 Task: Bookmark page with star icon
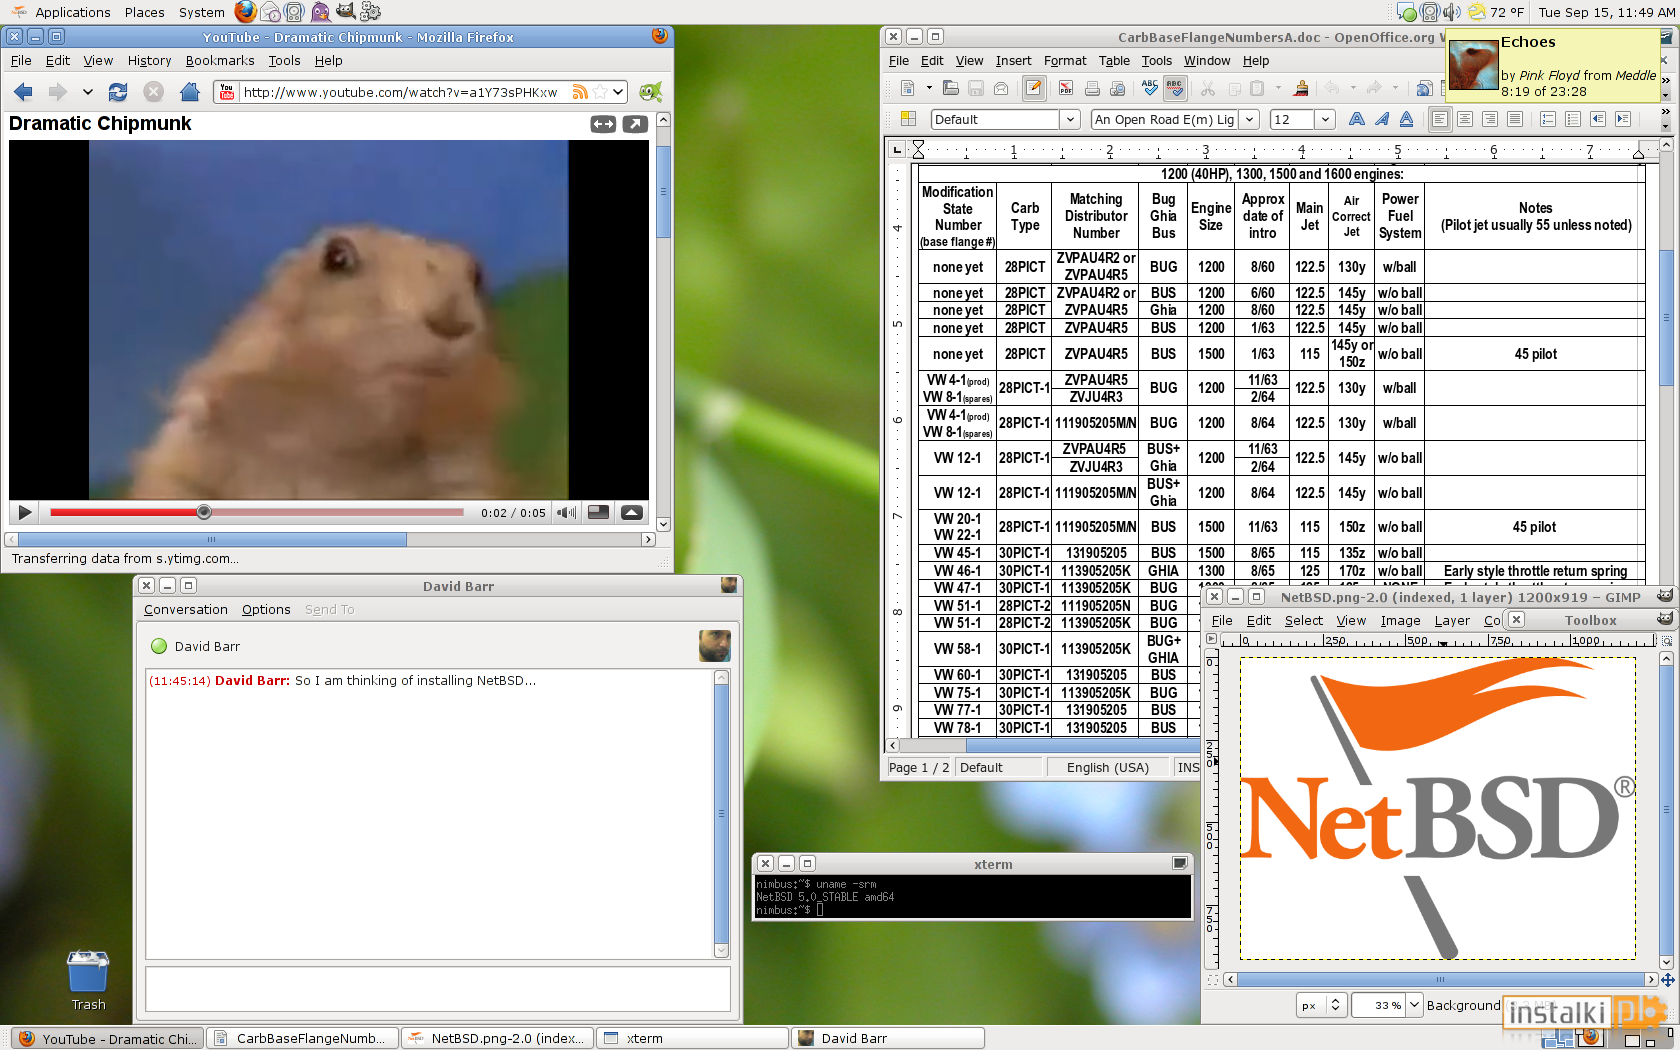click(x=599, y=92)
